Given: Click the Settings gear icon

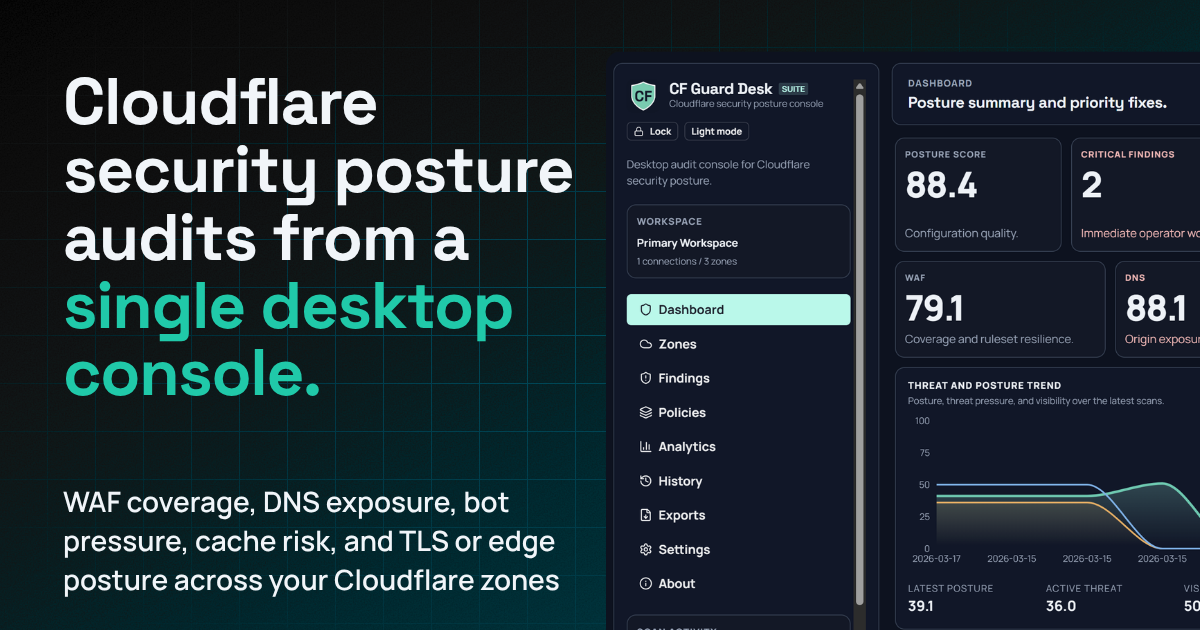Looking at the screenshot, I should (645, 549).
